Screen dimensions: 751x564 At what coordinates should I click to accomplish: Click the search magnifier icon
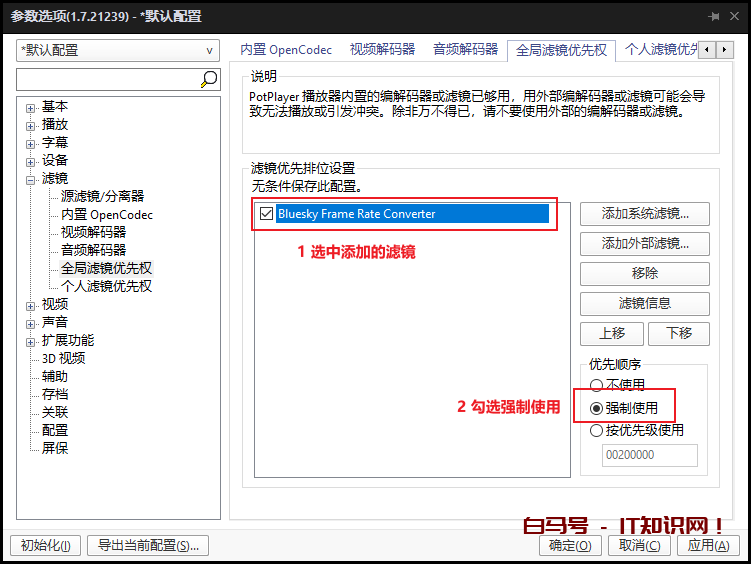click(x=209, y=79)
